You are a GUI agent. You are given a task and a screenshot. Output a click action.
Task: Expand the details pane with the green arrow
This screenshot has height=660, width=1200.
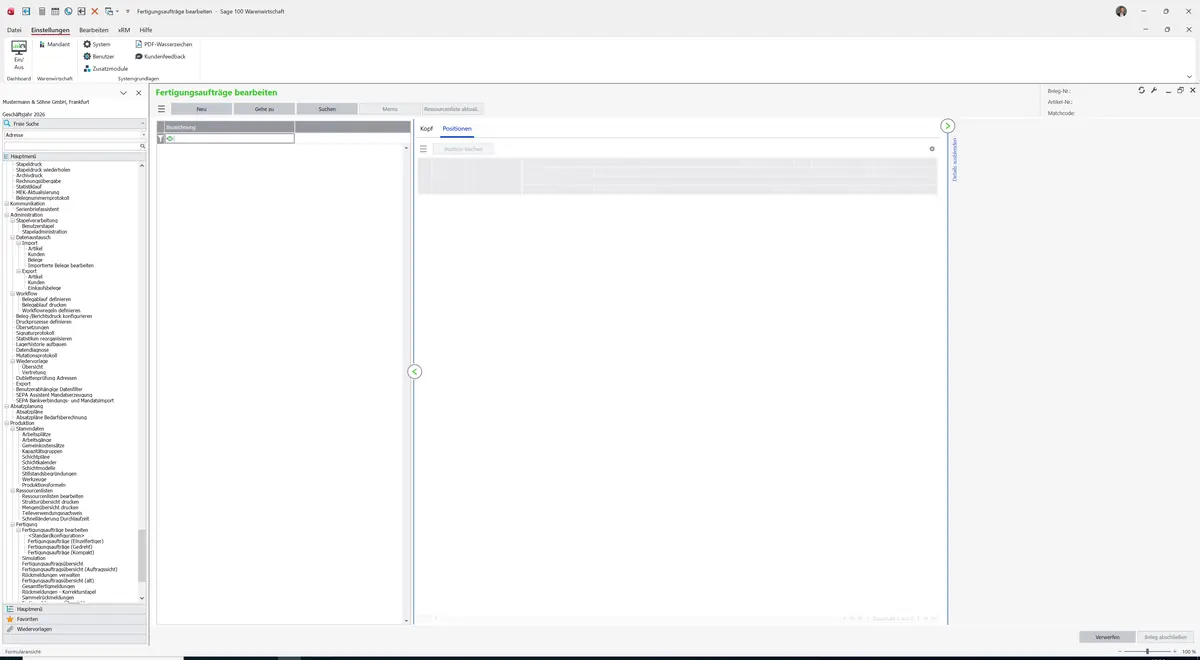pos(947,126)
